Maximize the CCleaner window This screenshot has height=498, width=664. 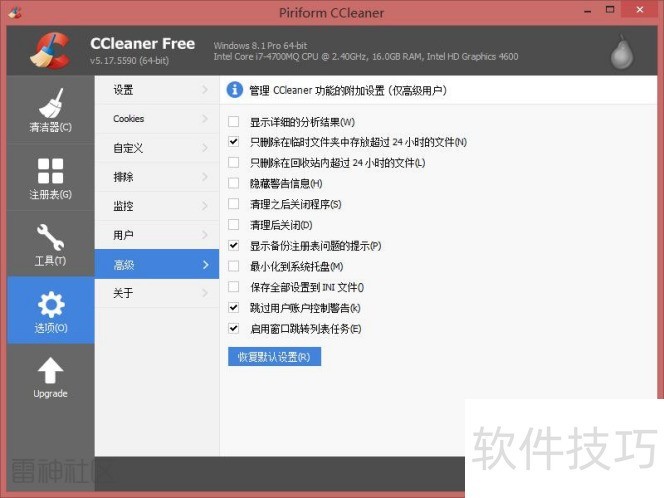(610, 10)
